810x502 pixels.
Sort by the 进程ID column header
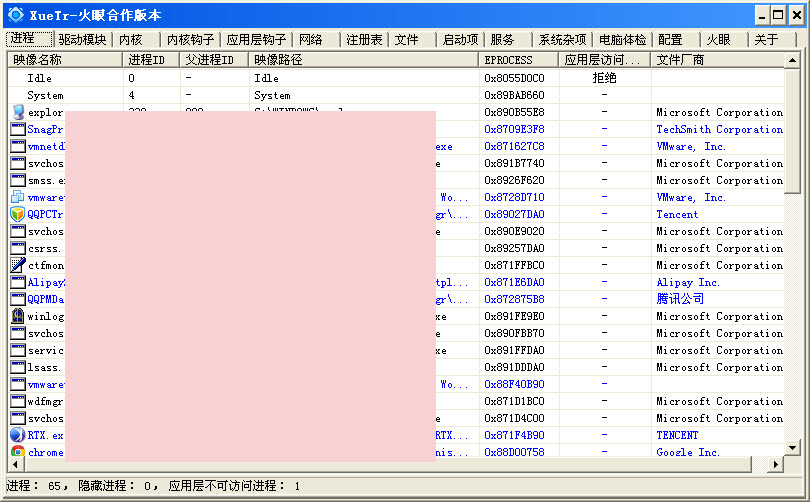(x=151, y=60)
